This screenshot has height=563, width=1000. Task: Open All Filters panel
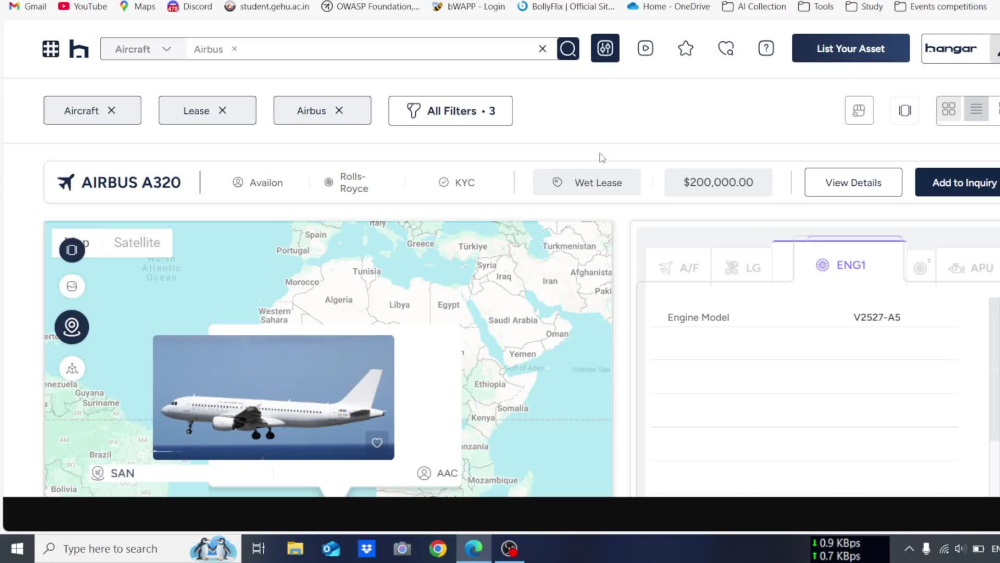pos(450,111)
